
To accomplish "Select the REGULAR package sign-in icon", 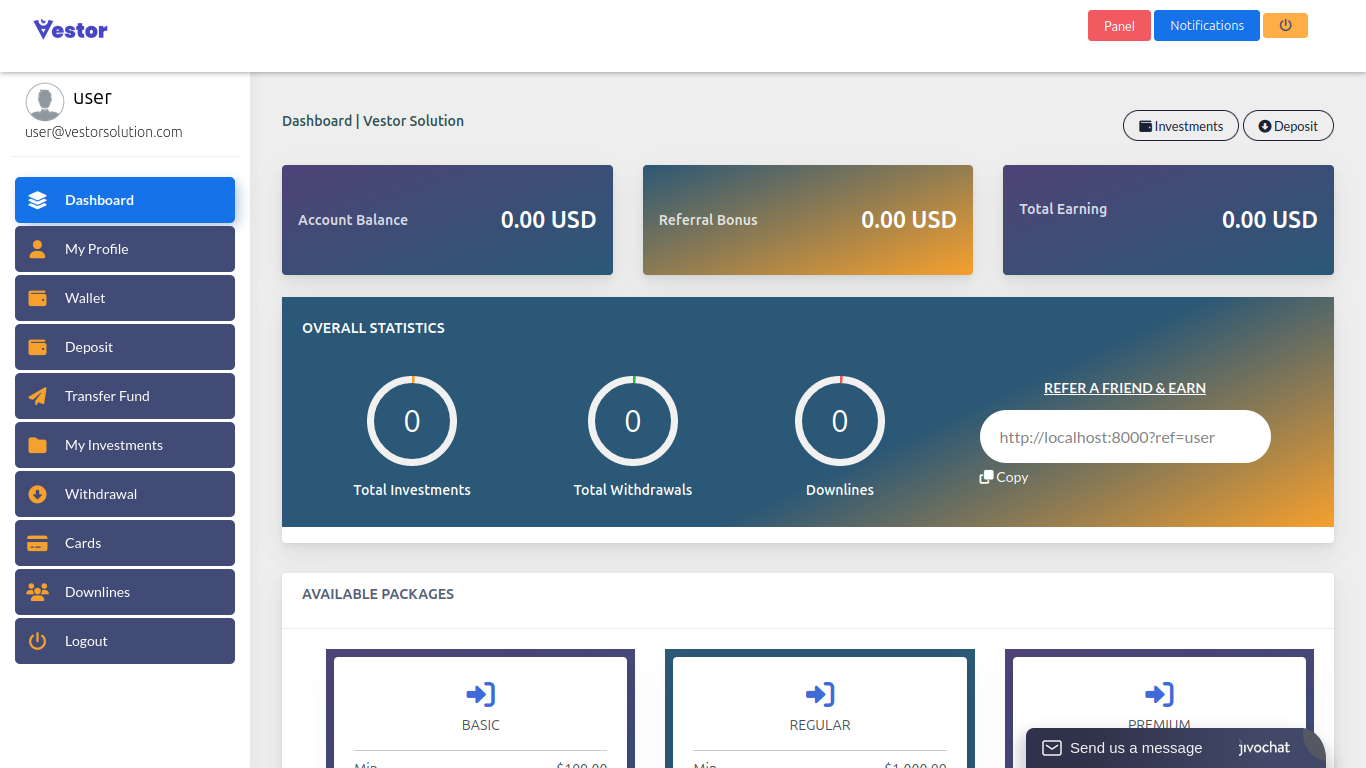I will [820, 694].
